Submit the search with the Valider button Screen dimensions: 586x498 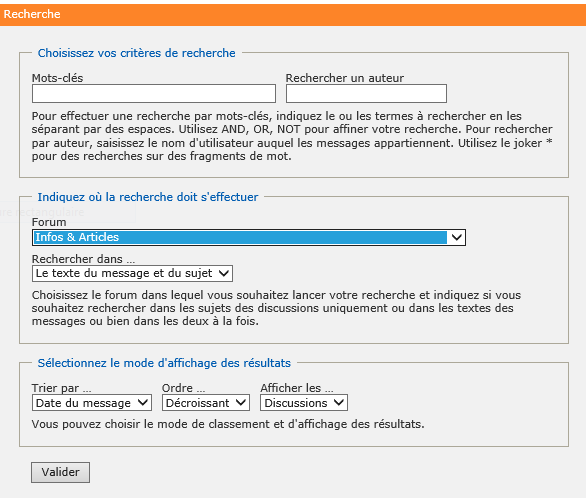pyautogui.click(x=61, y=472)
